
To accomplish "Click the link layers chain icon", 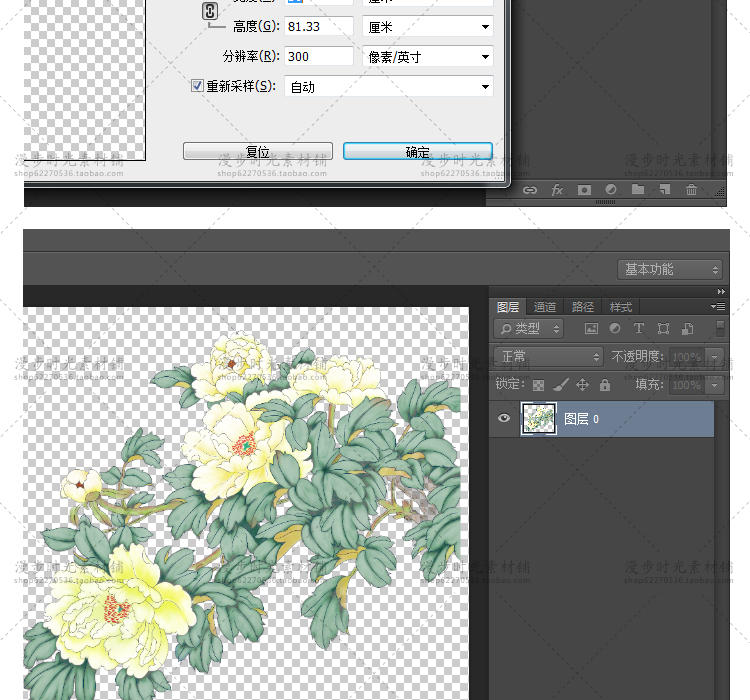I will (x=530, y=190).
